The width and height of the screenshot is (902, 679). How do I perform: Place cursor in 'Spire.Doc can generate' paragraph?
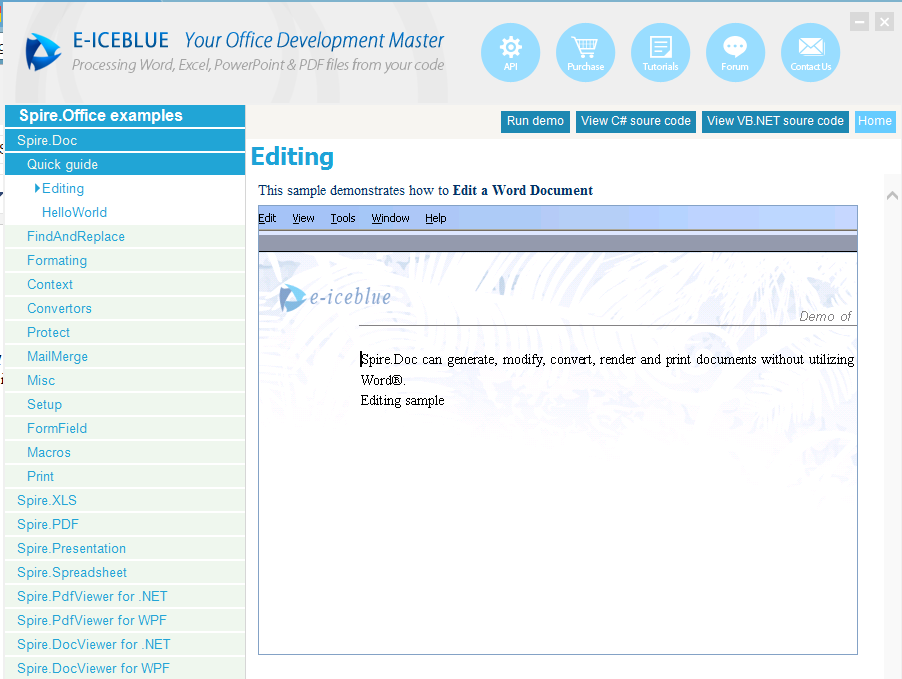point(607,360)
